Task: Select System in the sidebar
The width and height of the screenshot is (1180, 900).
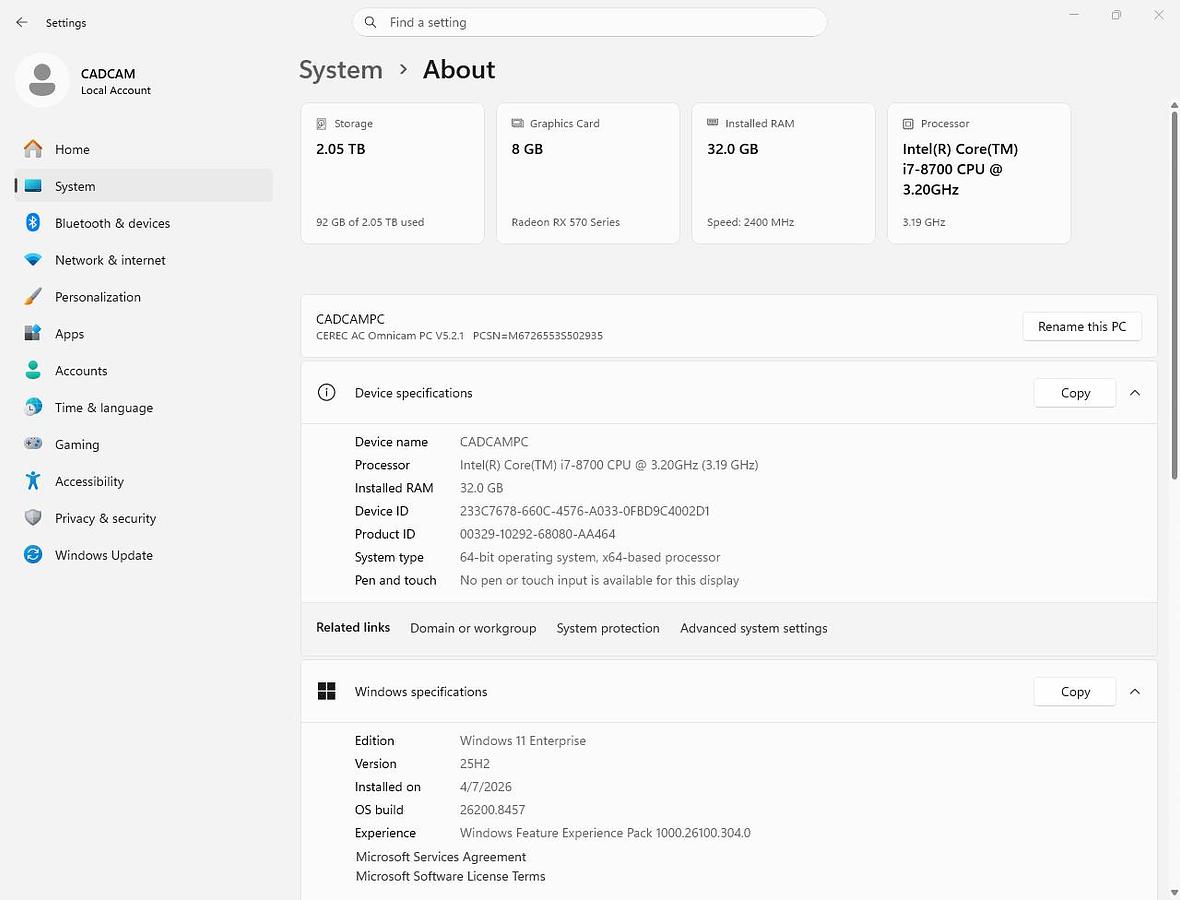Action: pyautogui.click(x=144, y=186)
